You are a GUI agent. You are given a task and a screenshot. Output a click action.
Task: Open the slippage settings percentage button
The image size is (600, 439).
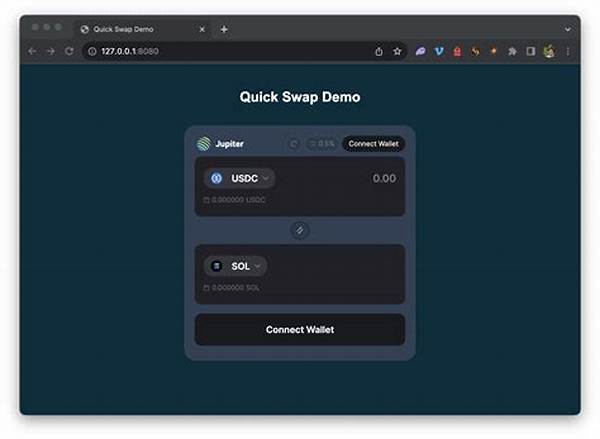coord(322,144)
